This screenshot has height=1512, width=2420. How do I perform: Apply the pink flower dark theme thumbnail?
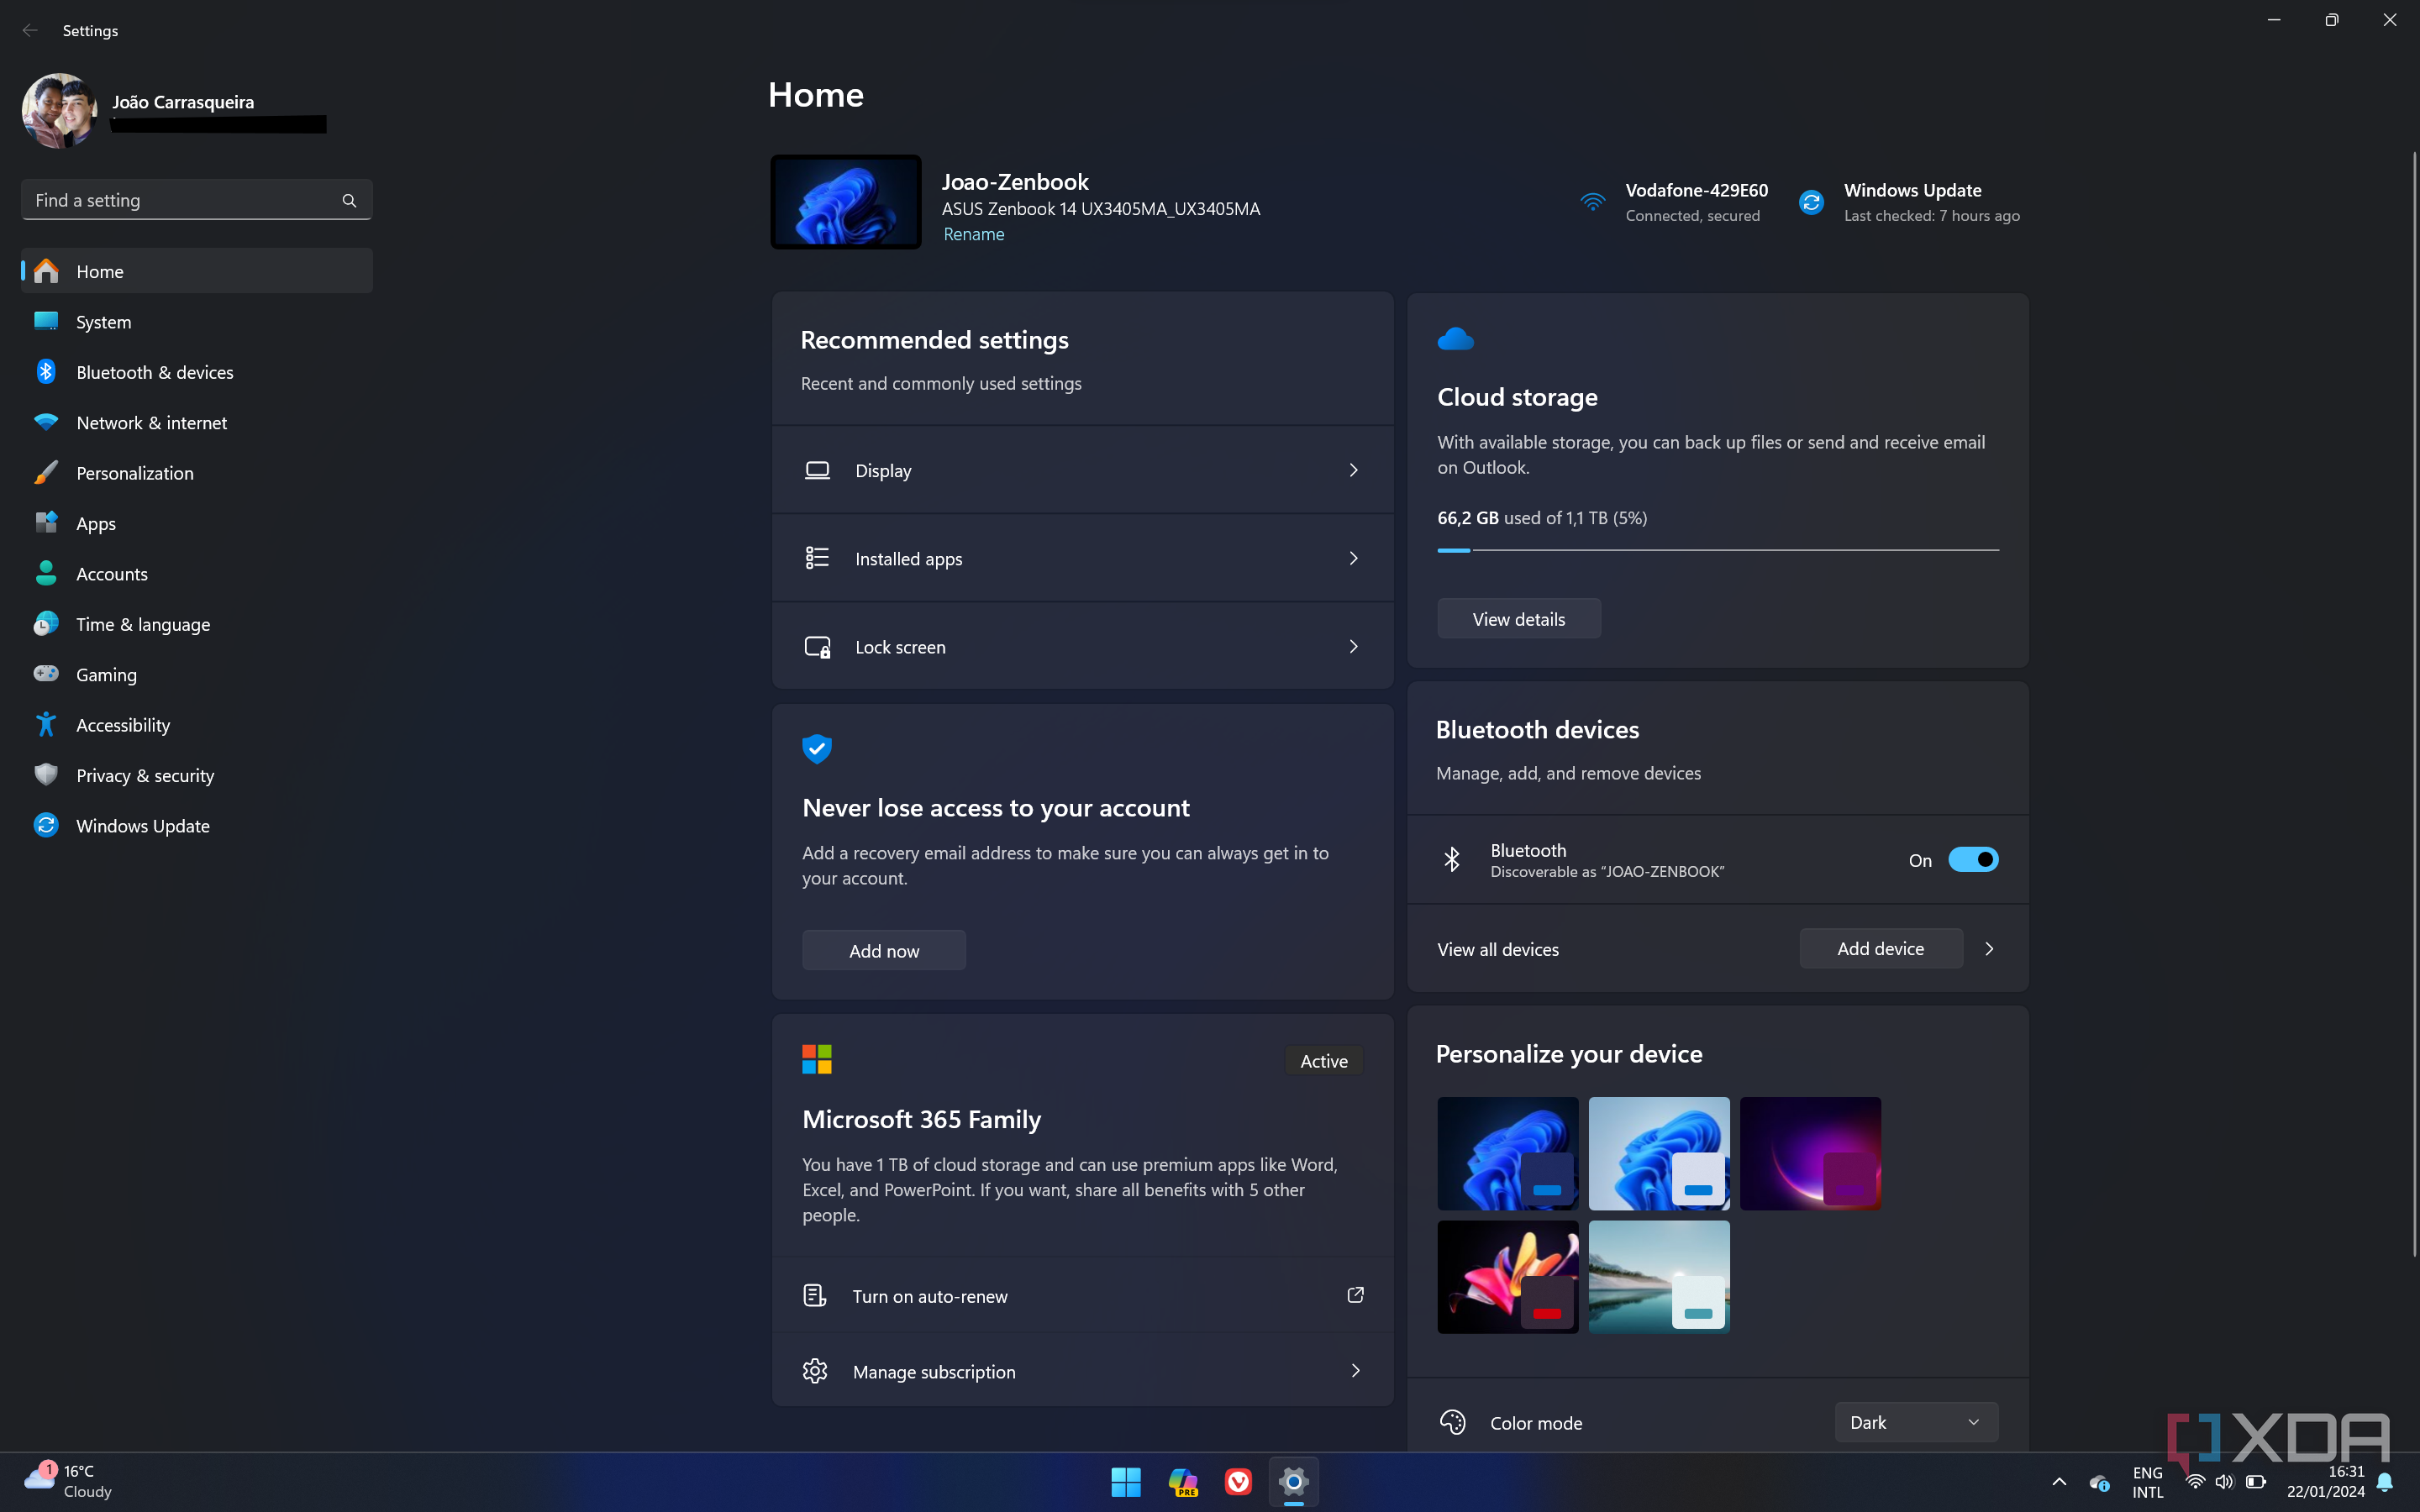click(1508, 1277)
